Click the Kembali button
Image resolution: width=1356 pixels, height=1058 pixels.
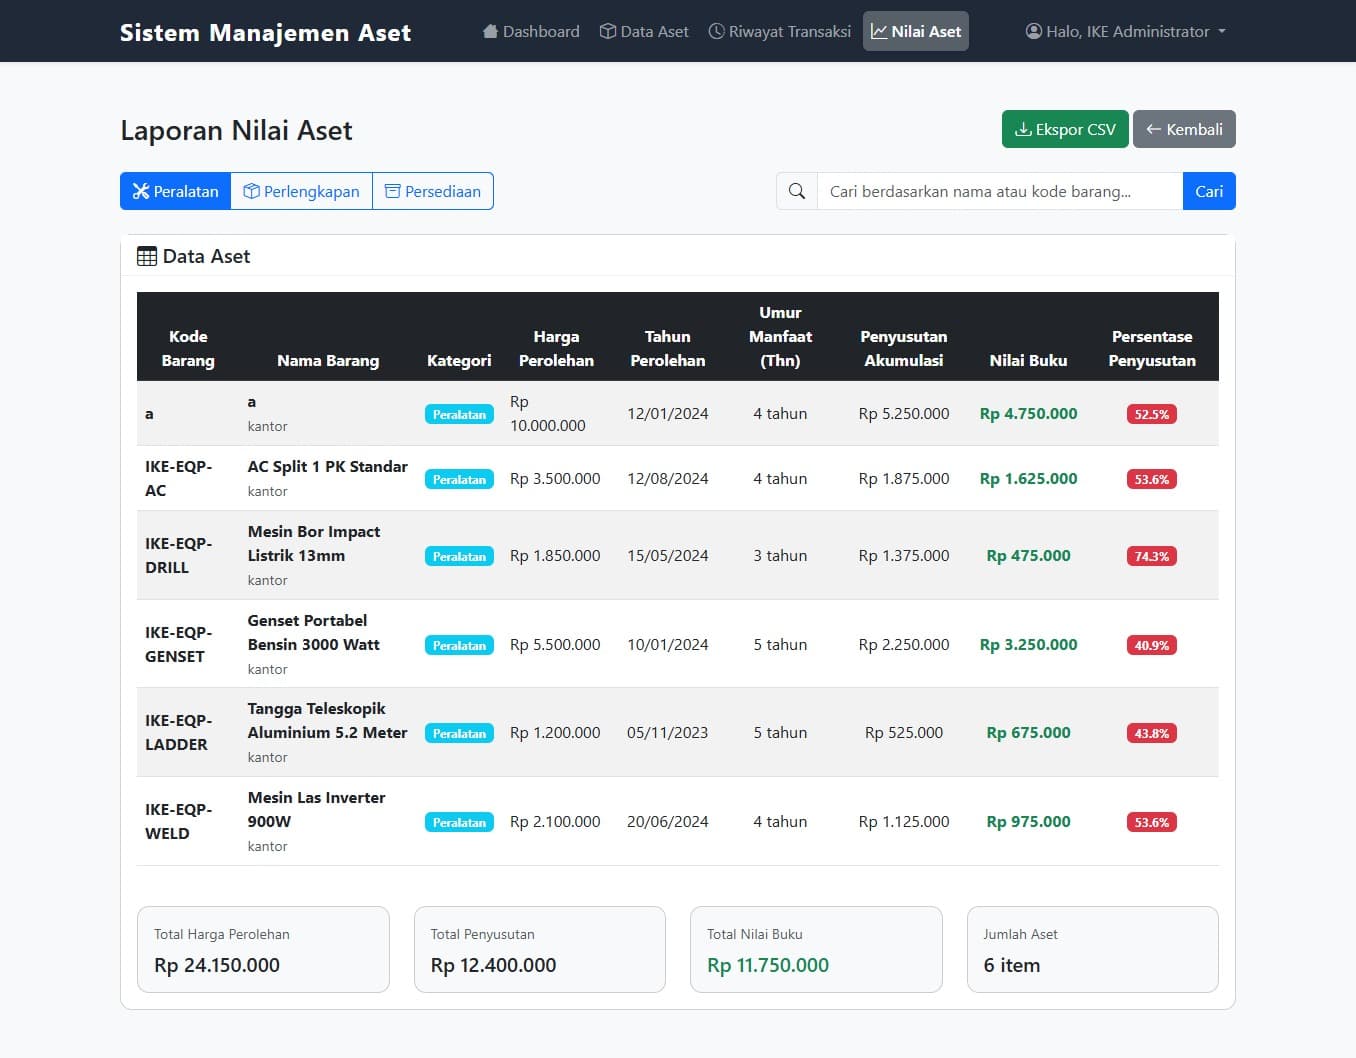tap(1184, 129)
